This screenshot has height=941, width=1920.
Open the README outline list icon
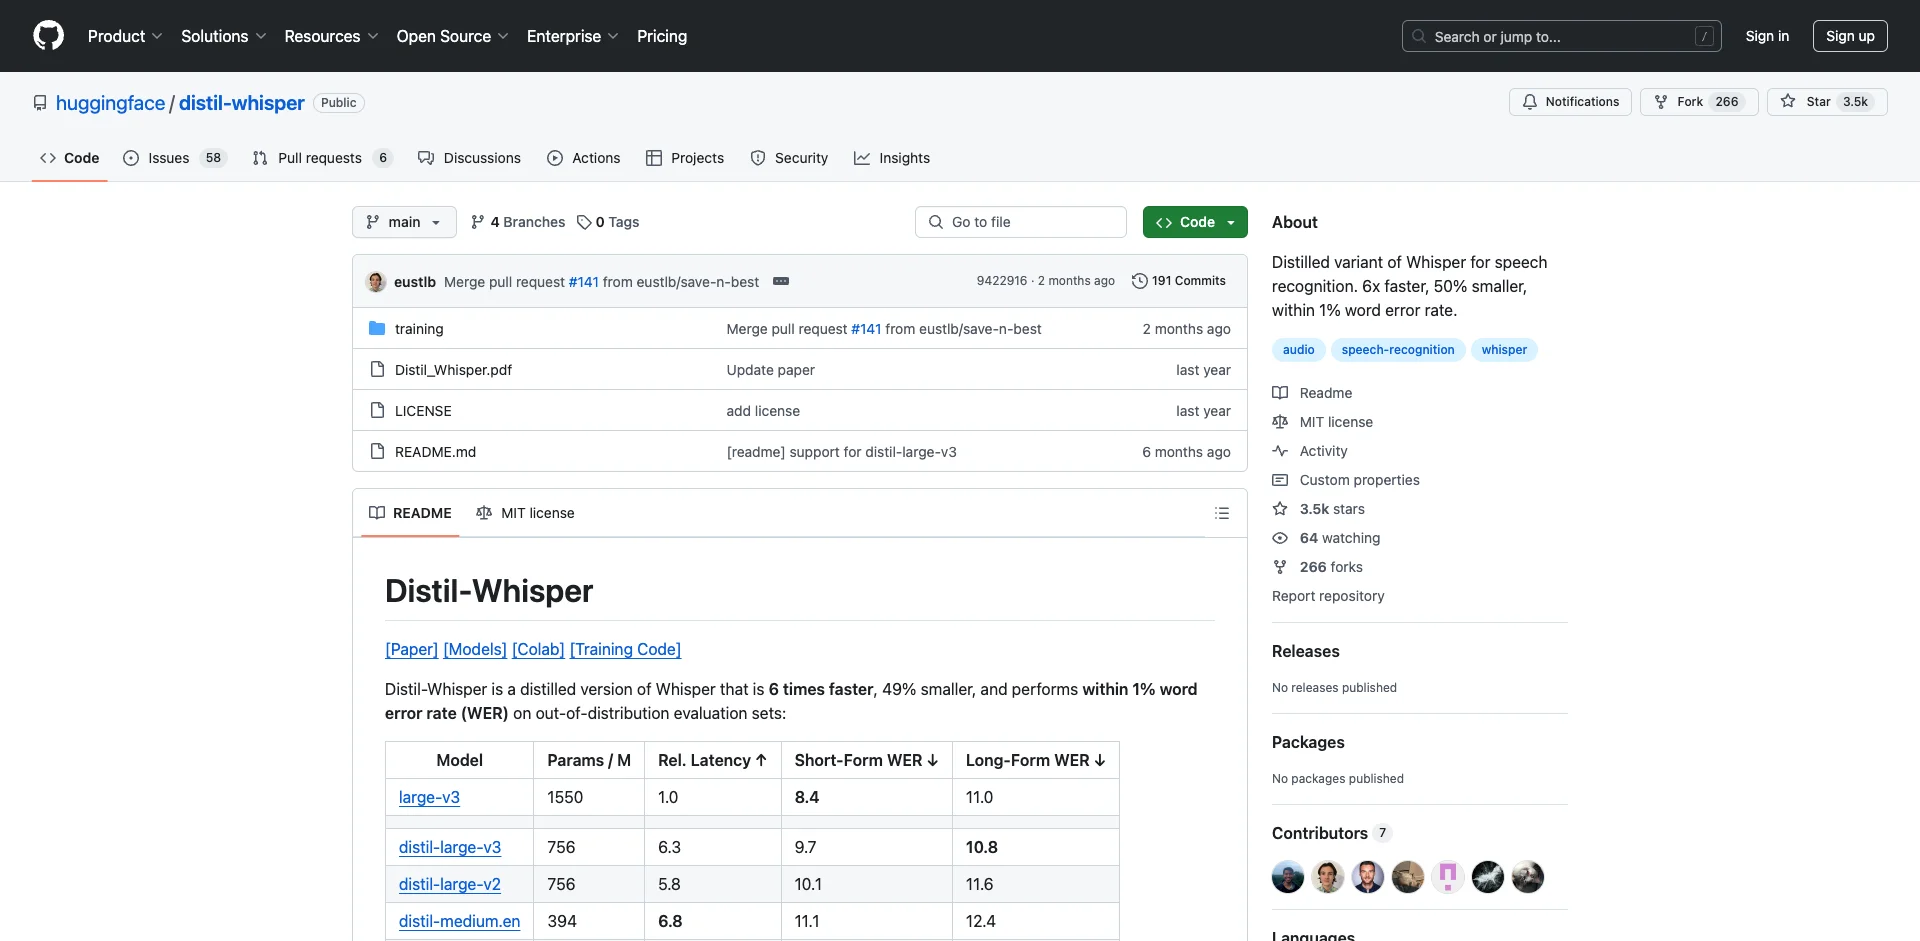click(1221, 513)
